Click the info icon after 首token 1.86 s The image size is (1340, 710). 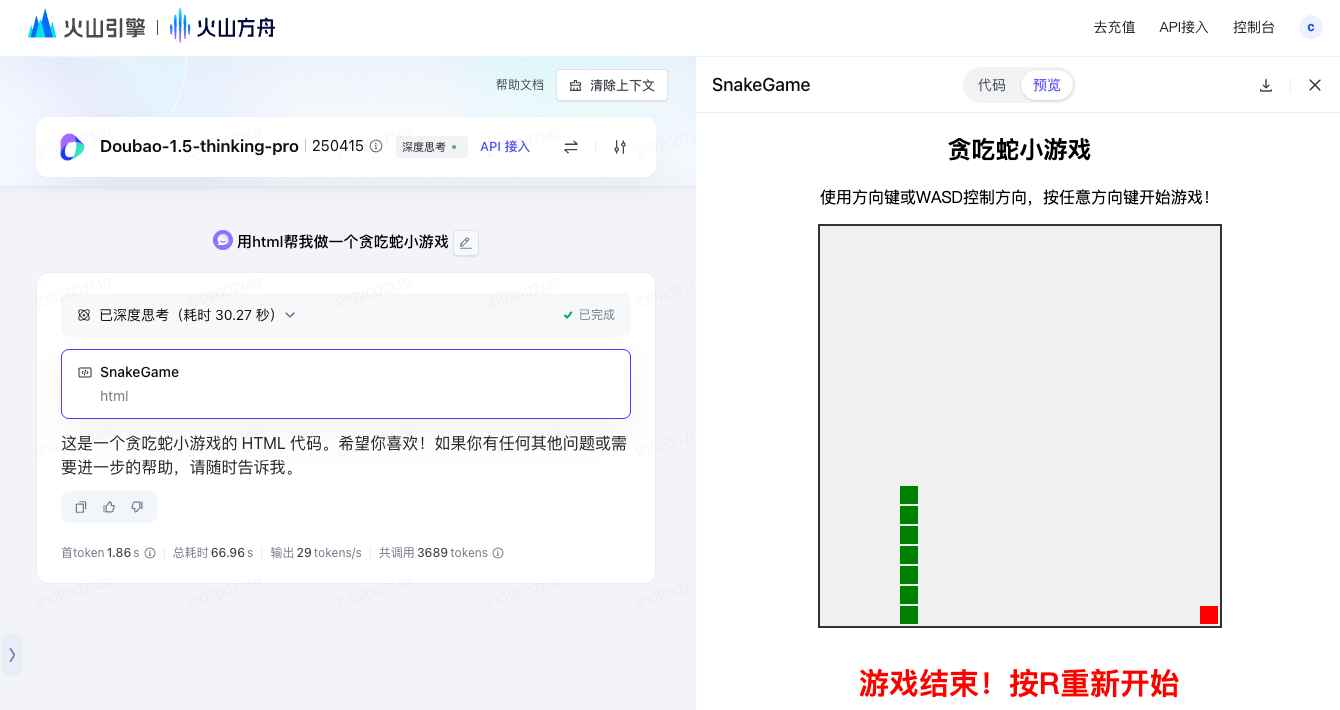point(150,553)
